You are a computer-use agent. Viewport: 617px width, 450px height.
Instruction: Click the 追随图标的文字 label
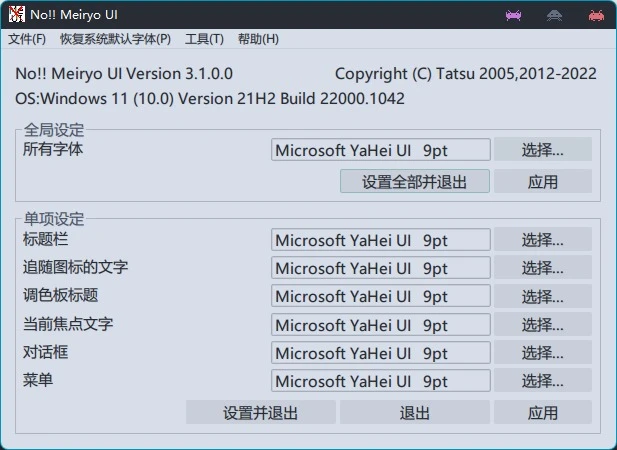[x=76, y=267]
